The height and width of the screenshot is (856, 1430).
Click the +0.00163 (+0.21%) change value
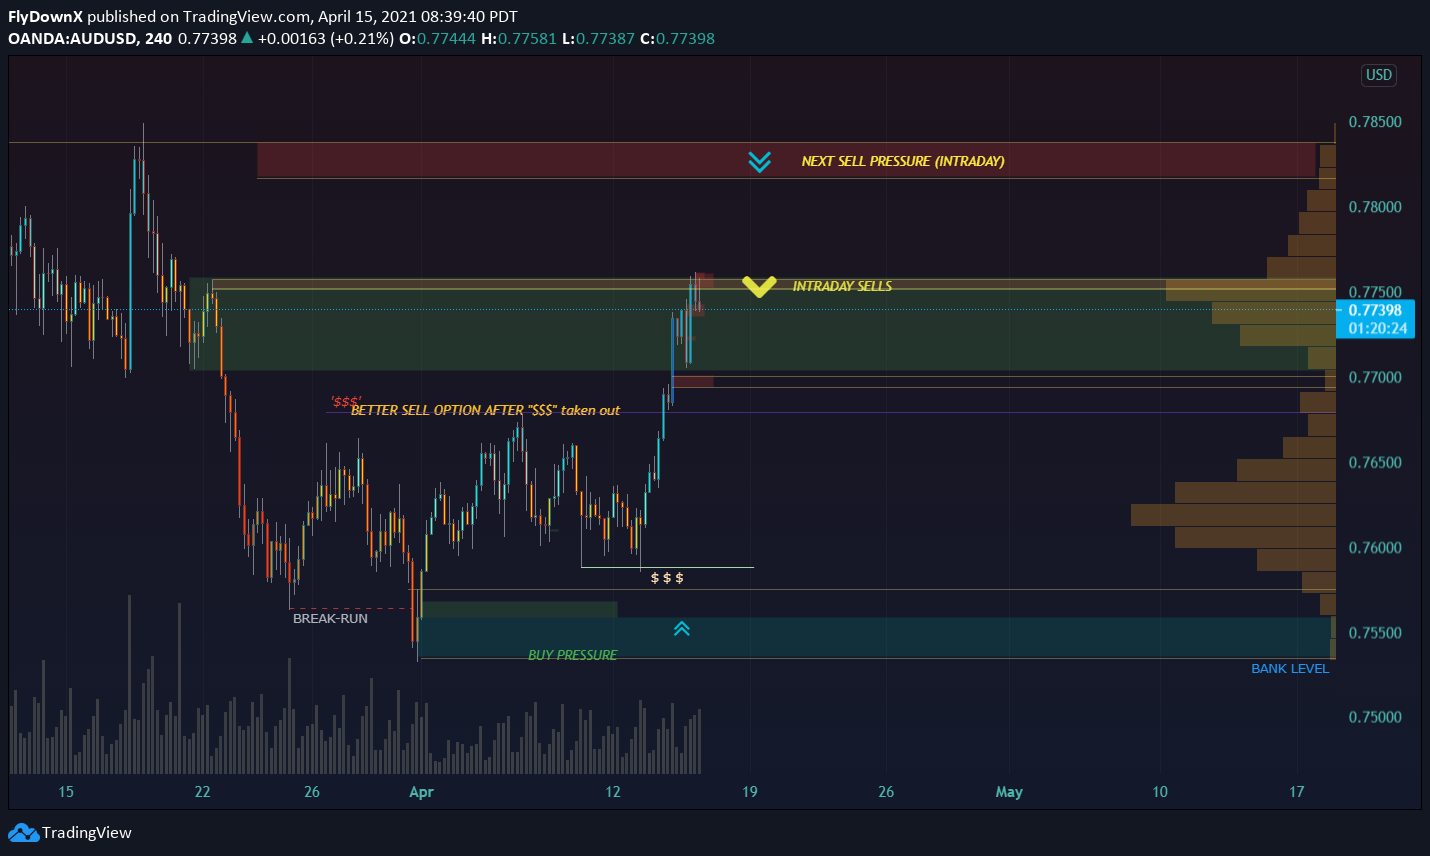coord(325,38)
